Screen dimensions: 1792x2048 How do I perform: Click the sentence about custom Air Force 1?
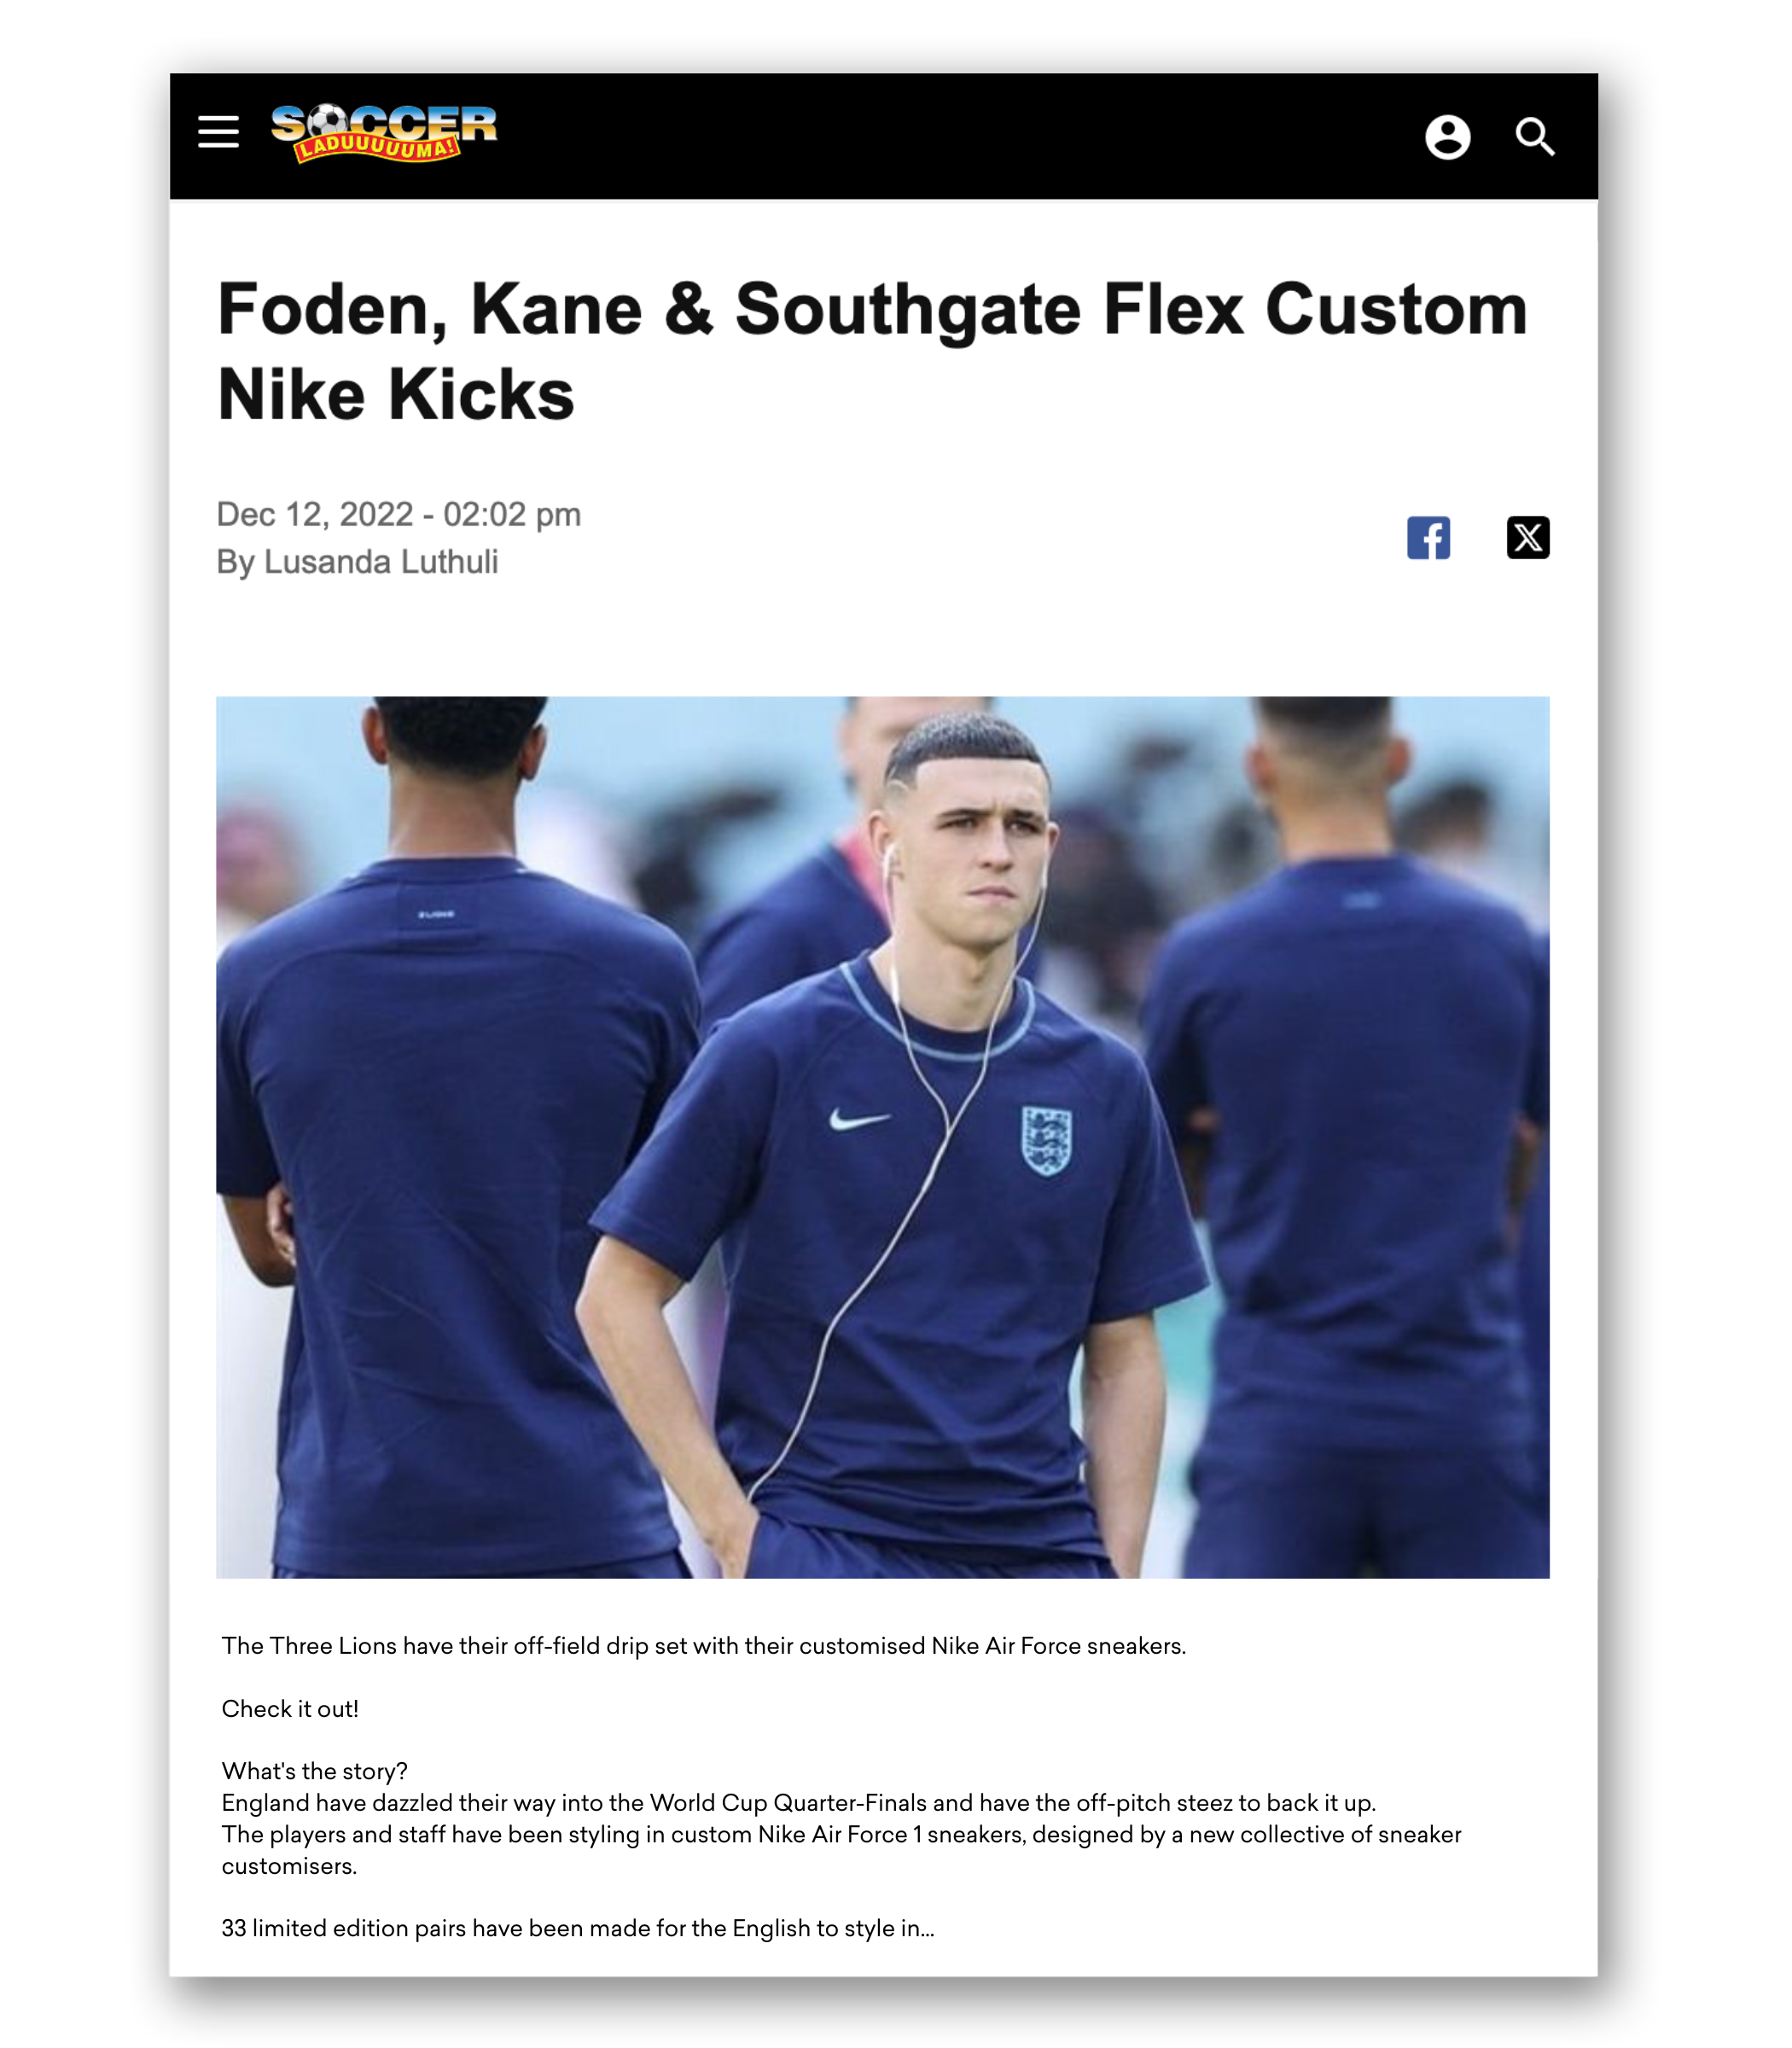pos(841,1849)
